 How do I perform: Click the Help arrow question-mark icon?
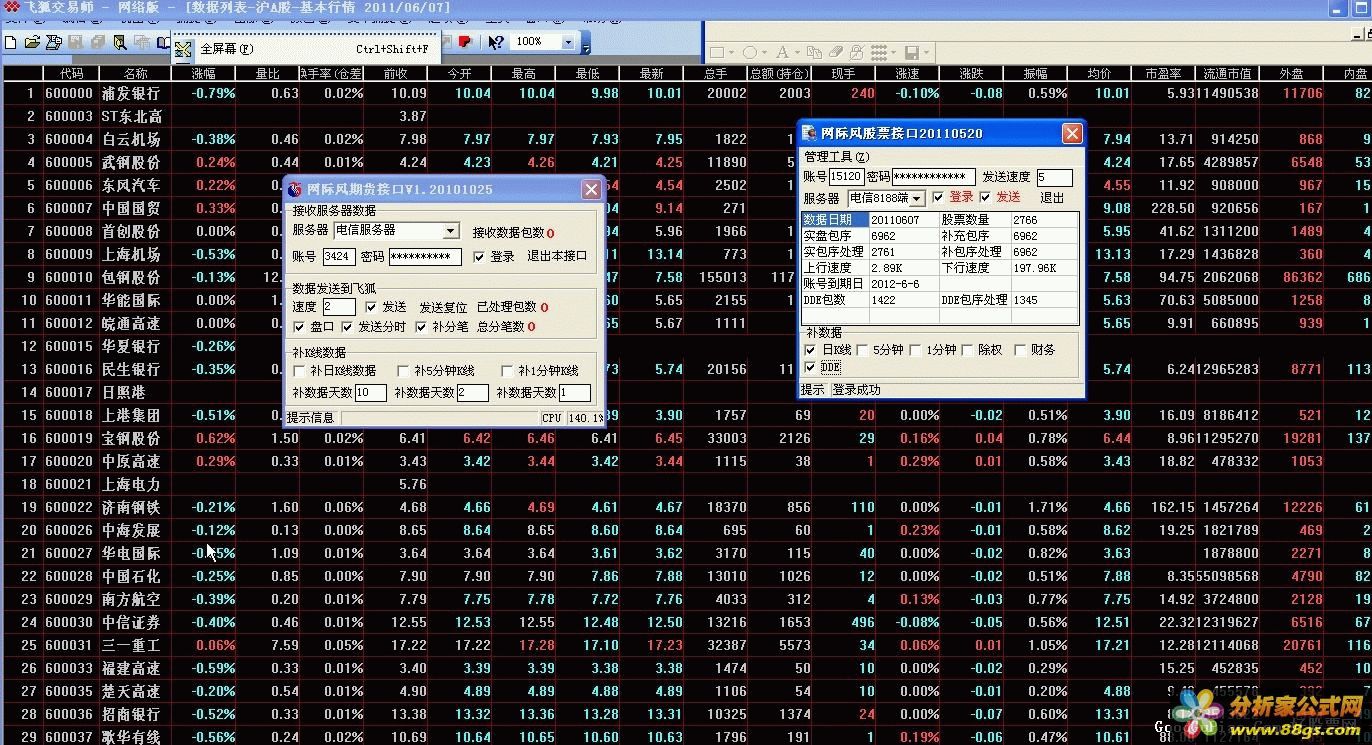point(496,42)
